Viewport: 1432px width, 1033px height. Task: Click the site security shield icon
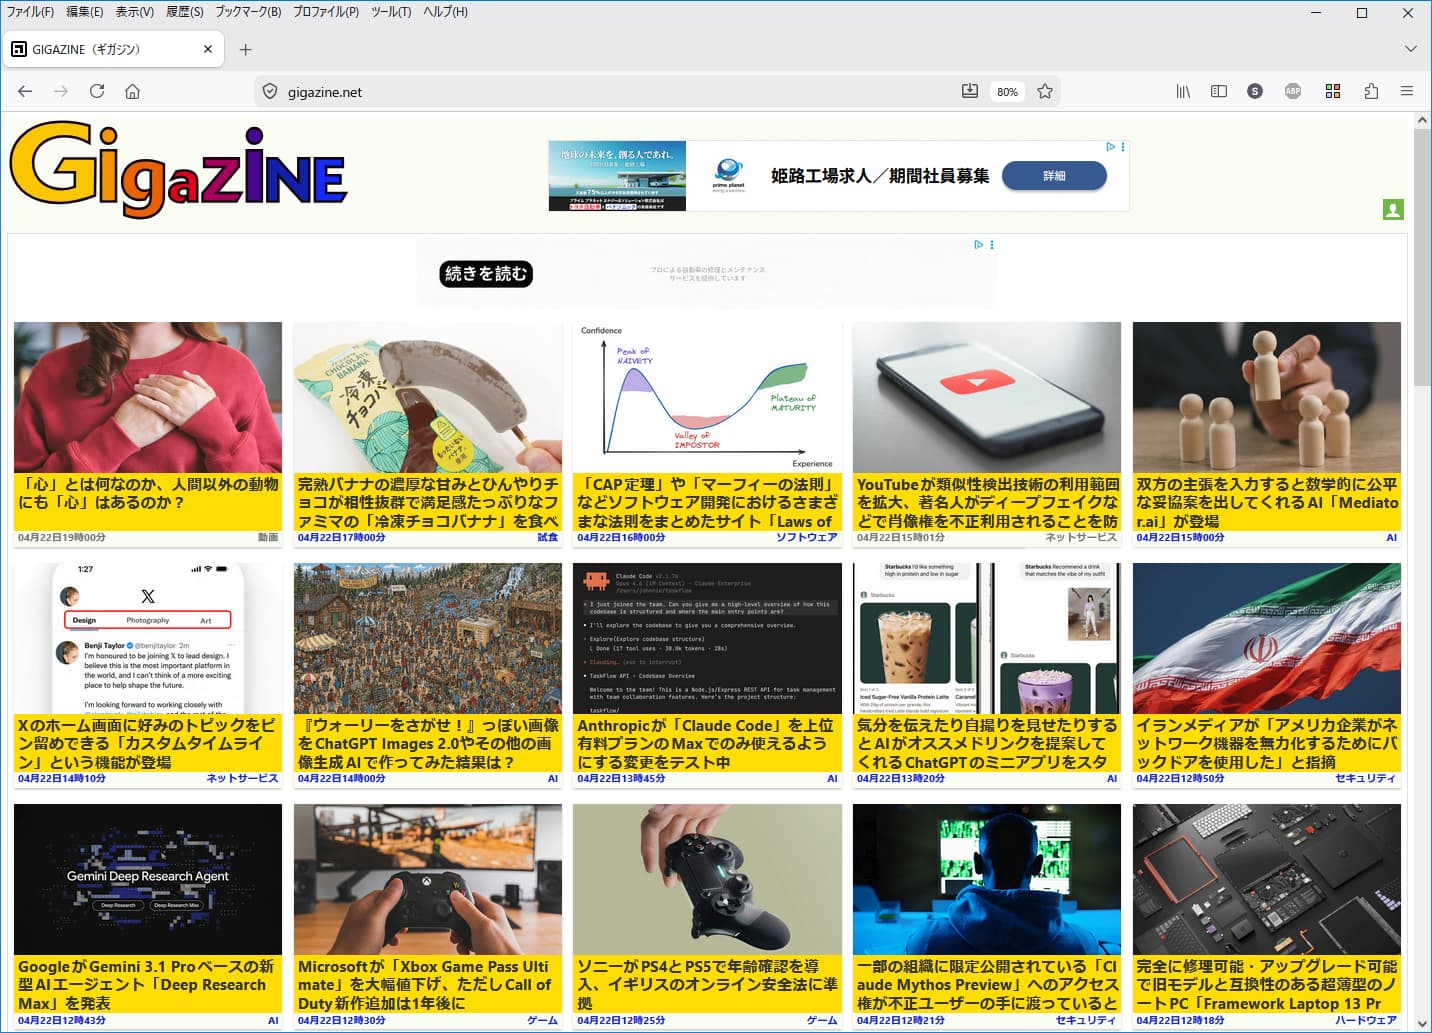[269, 91]
